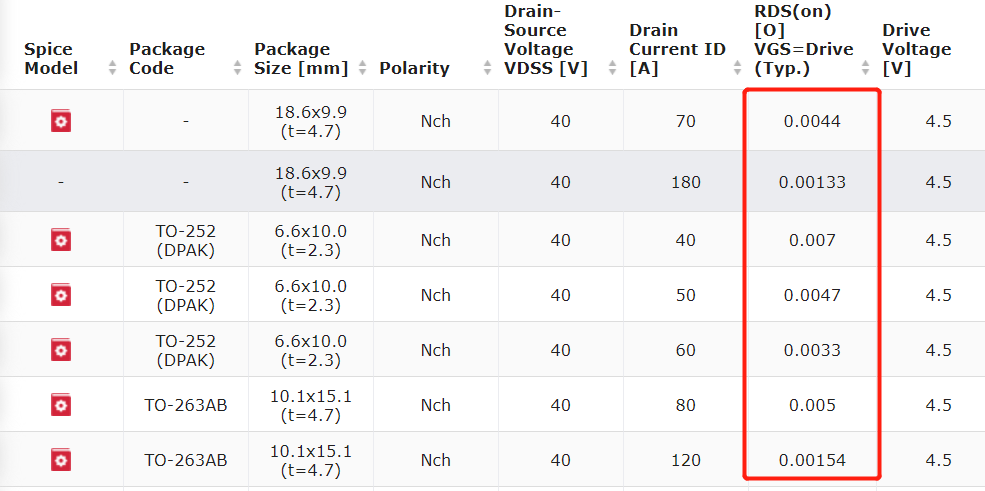Click sort arrows beside Spice Model header
Viewport: 985px width, 491px height.
(x=112, y=68)
